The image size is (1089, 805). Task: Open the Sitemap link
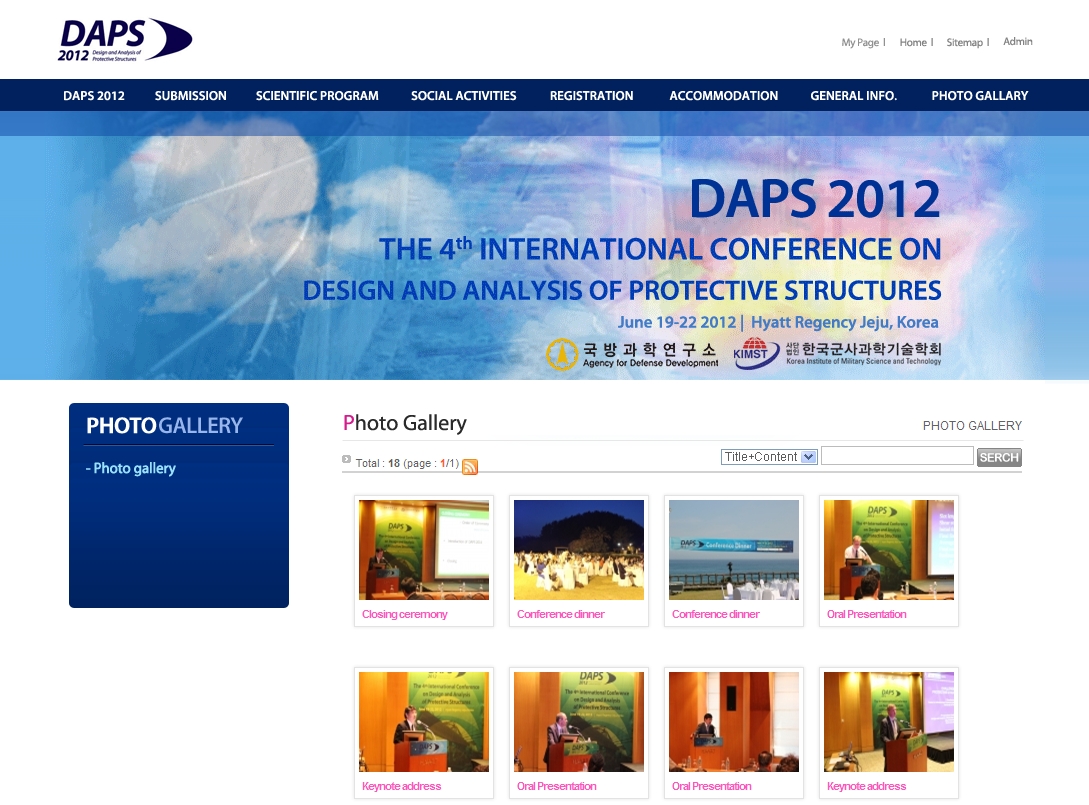point(964,42)
